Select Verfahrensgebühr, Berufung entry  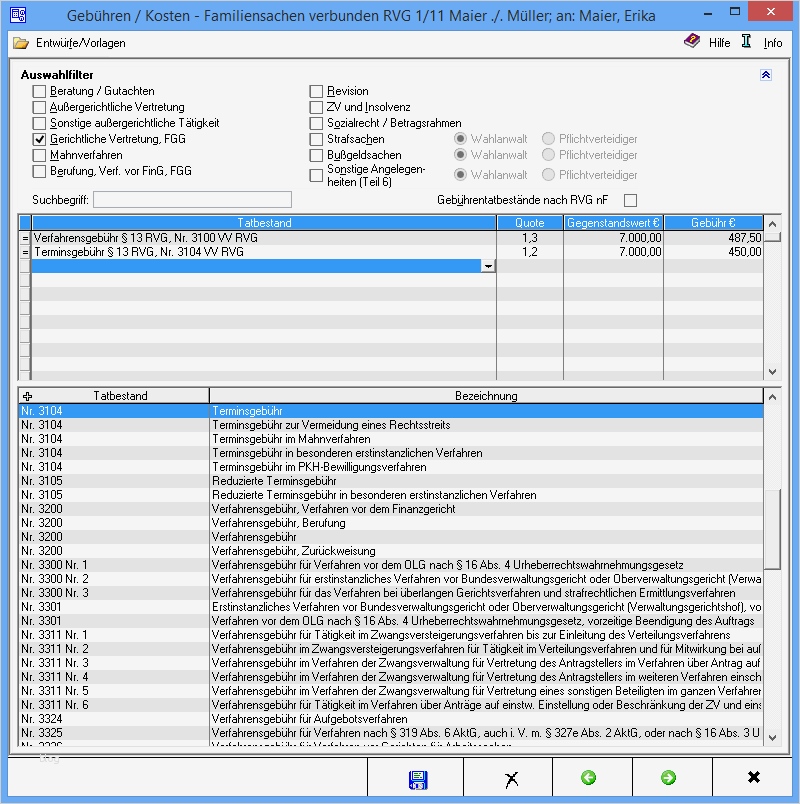click(x=391, y=523)
